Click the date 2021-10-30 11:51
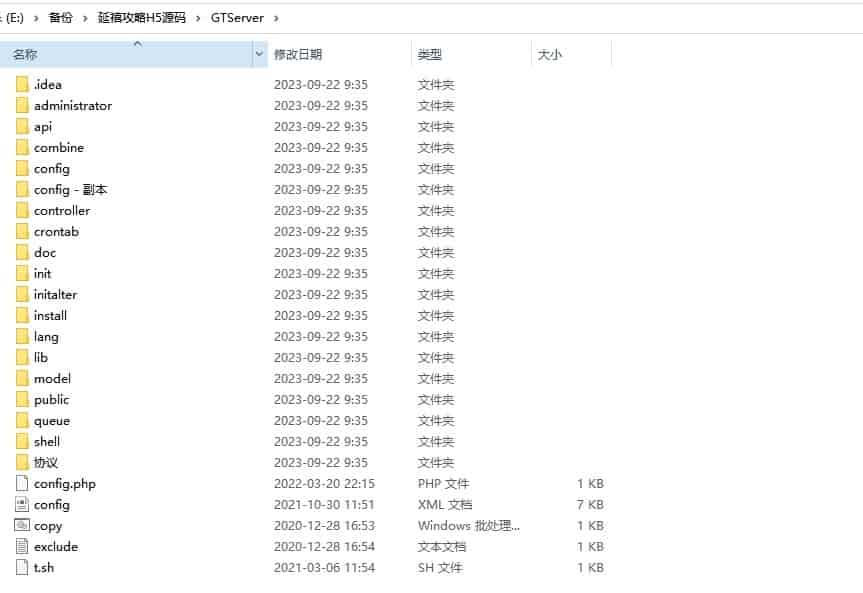Viewport: 863px width, 593px height. coord(324,504)
